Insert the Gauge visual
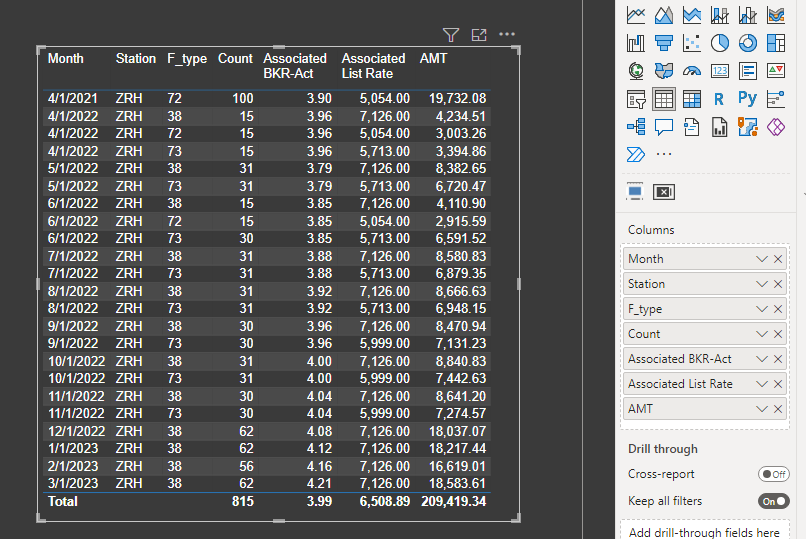Image resolution: width=806 pixels, height=539 pixels. tap(691, 71)
